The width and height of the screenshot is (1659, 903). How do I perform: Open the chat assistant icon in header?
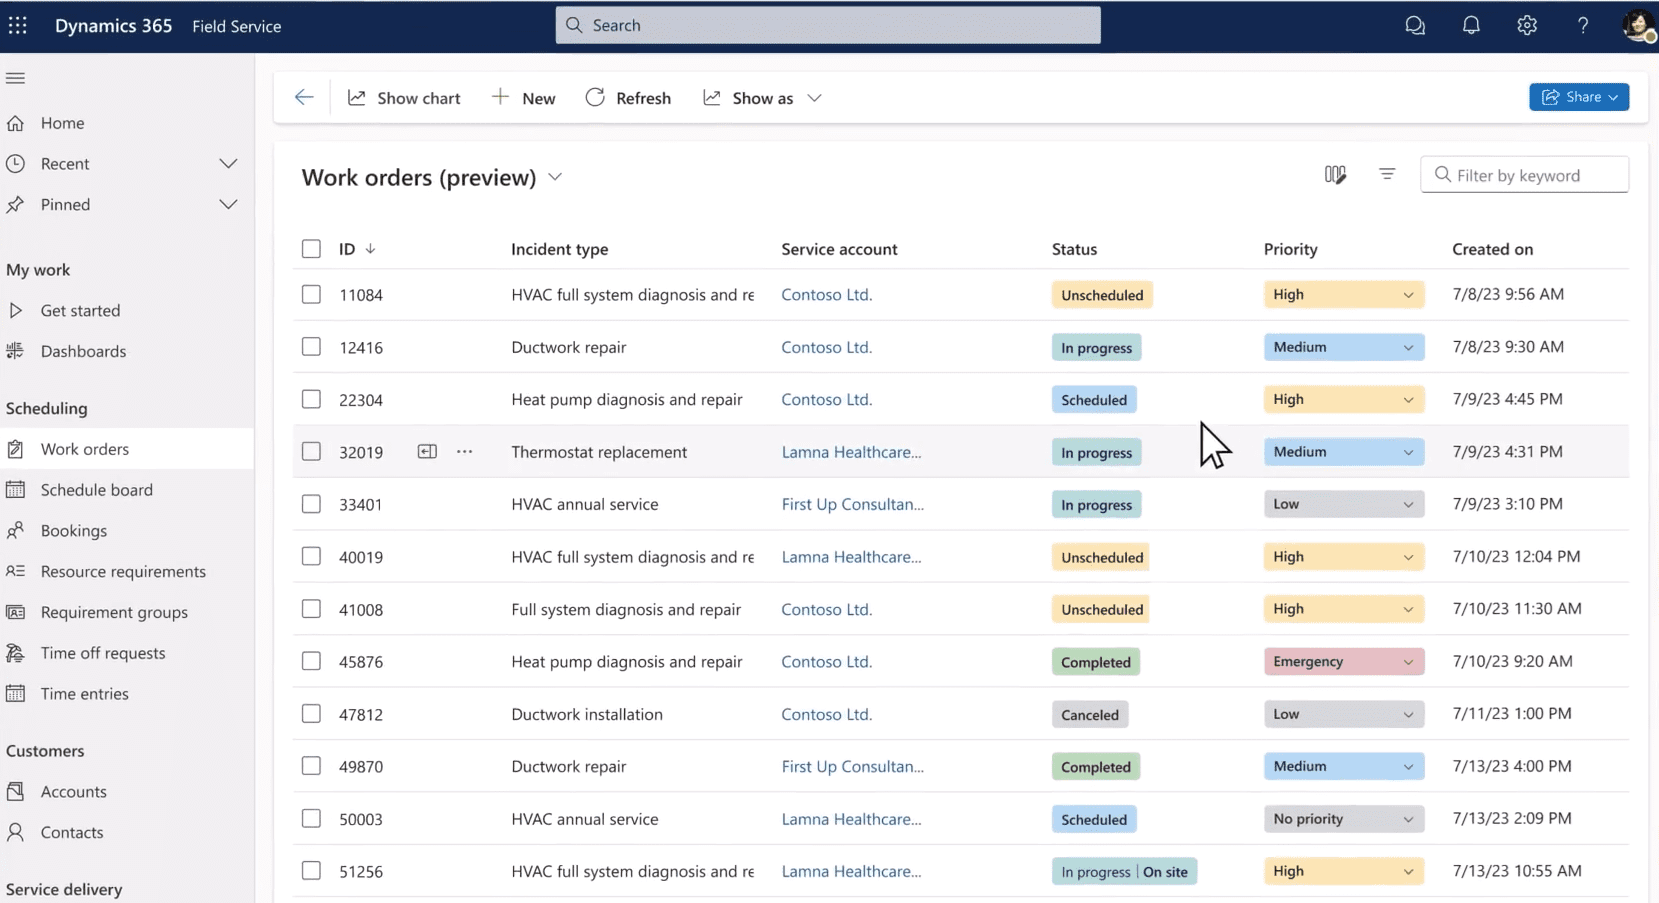[x=1415, y=26]
